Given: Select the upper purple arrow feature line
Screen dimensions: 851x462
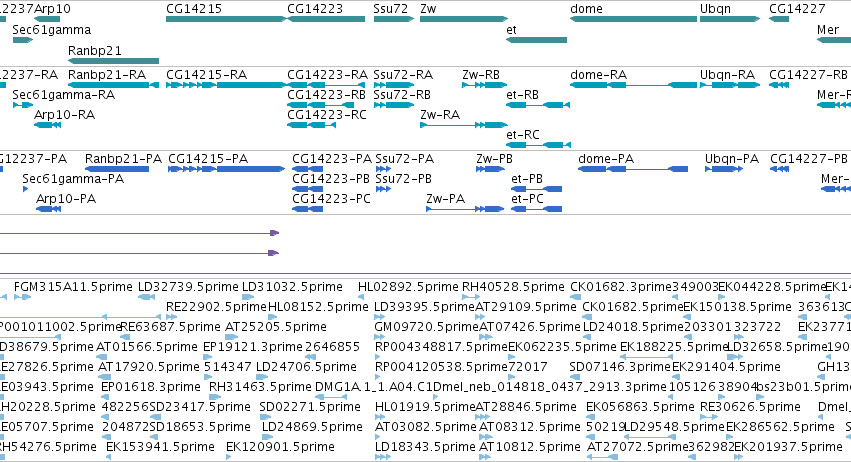Looking at the screenshot, I should coord(139,233).
